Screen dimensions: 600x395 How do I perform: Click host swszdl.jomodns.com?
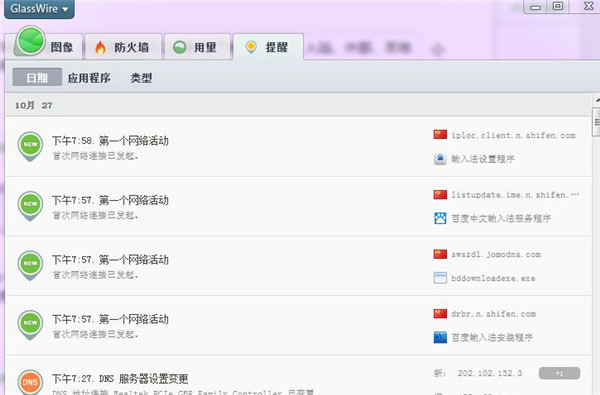[x=496, y=255]
